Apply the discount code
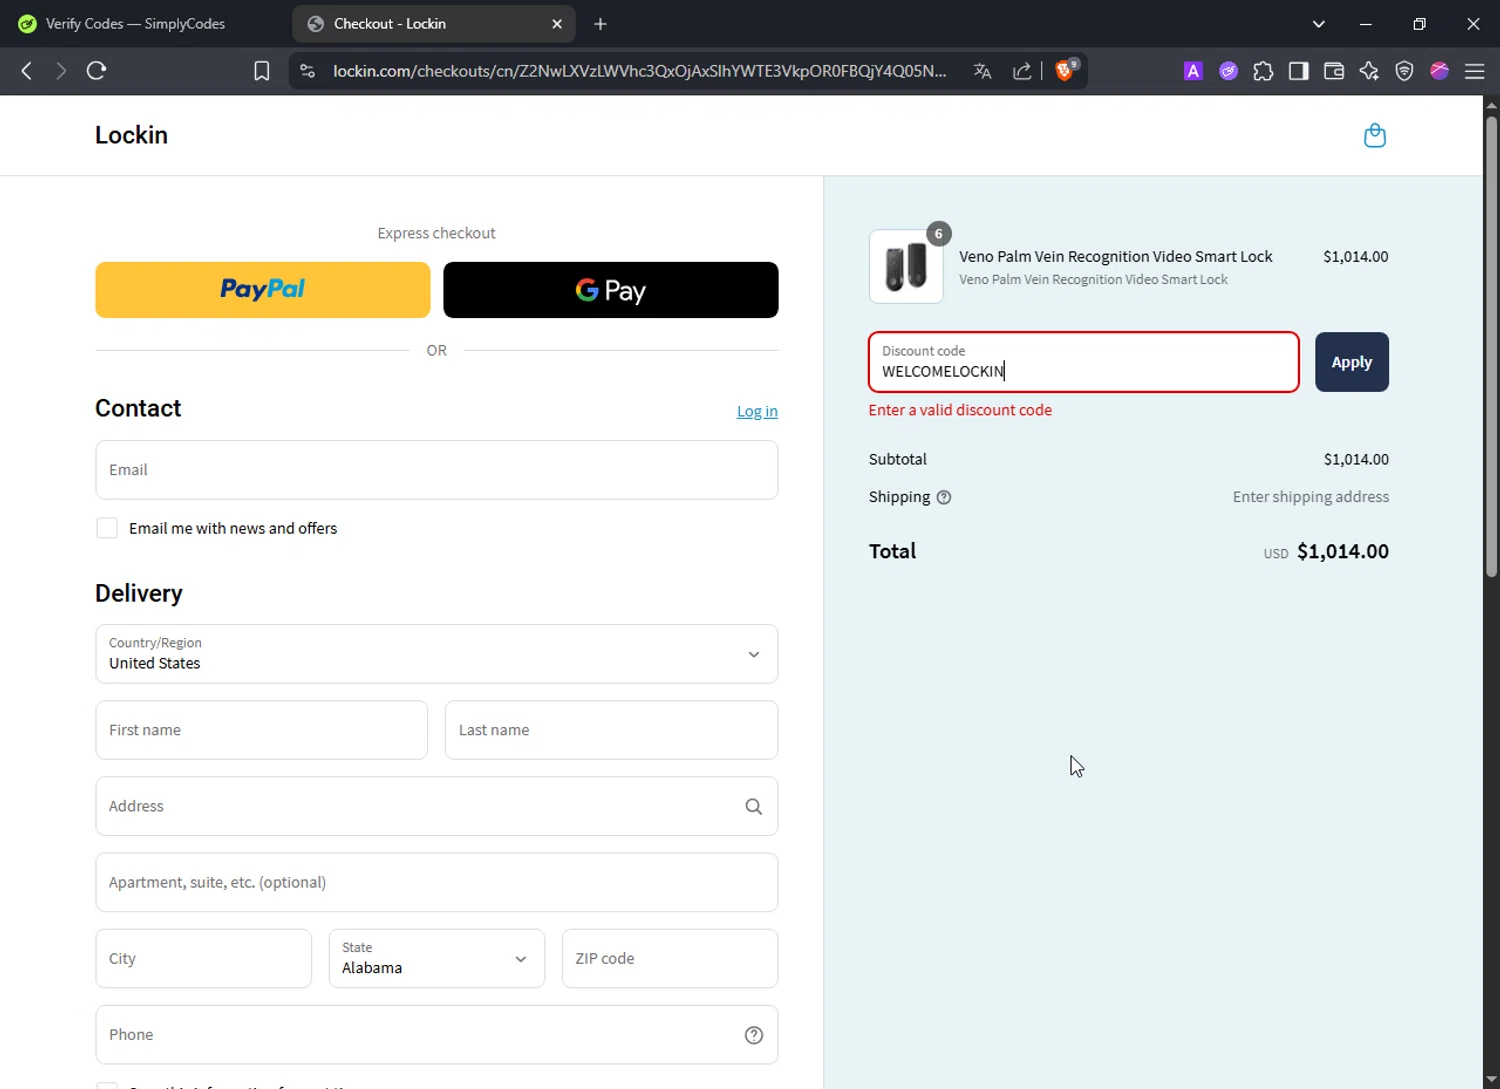1500x1089 pixels. (1352, 362)
